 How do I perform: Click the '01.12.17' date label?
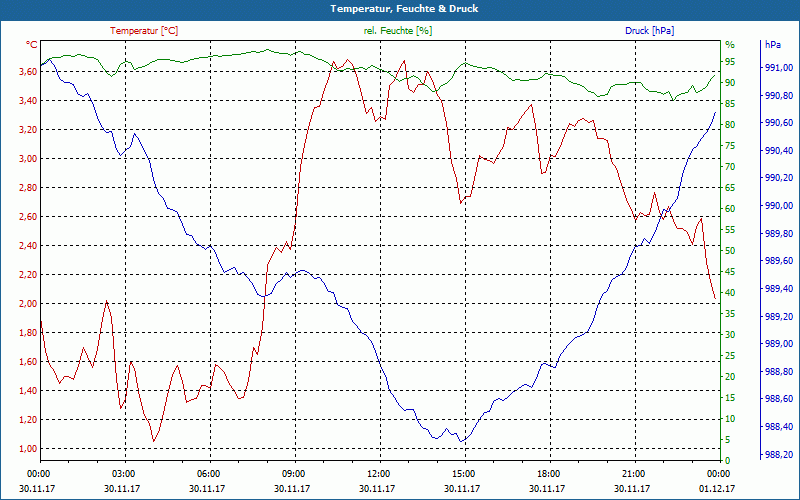[x=718, y=489]
